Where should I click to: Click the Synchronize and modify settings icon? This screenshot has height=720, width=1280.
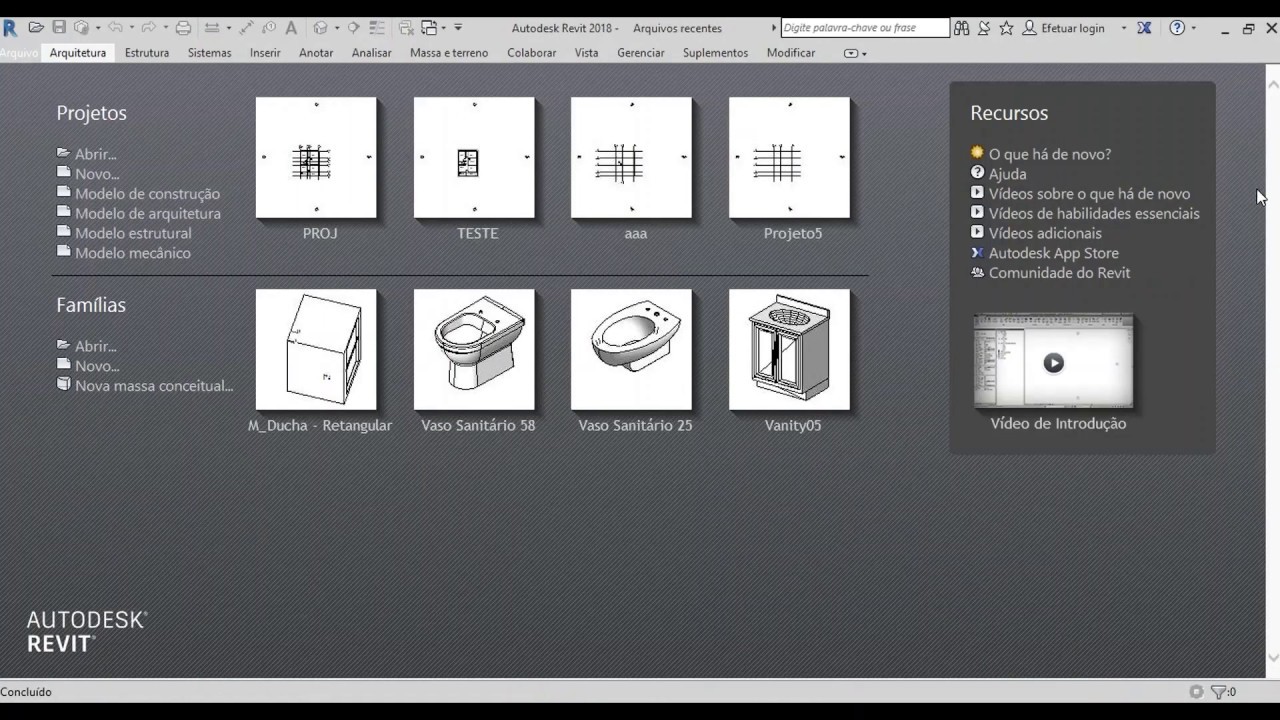[x=81, y=28]
